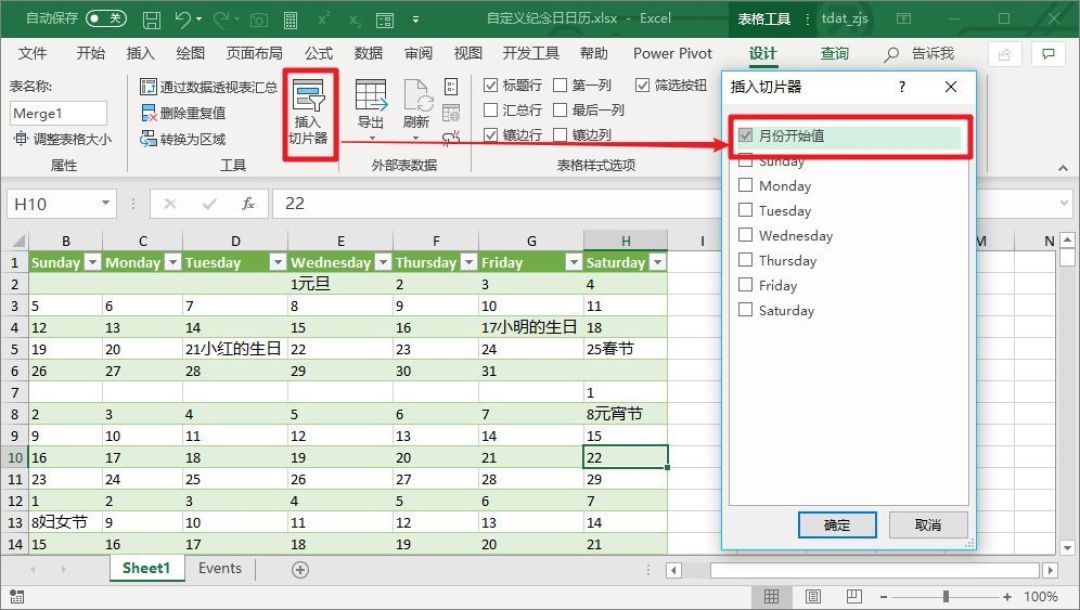Viewport: 1080px width, 610px height.
Task: Click the Refresh table icon
Action: point(417,110)
